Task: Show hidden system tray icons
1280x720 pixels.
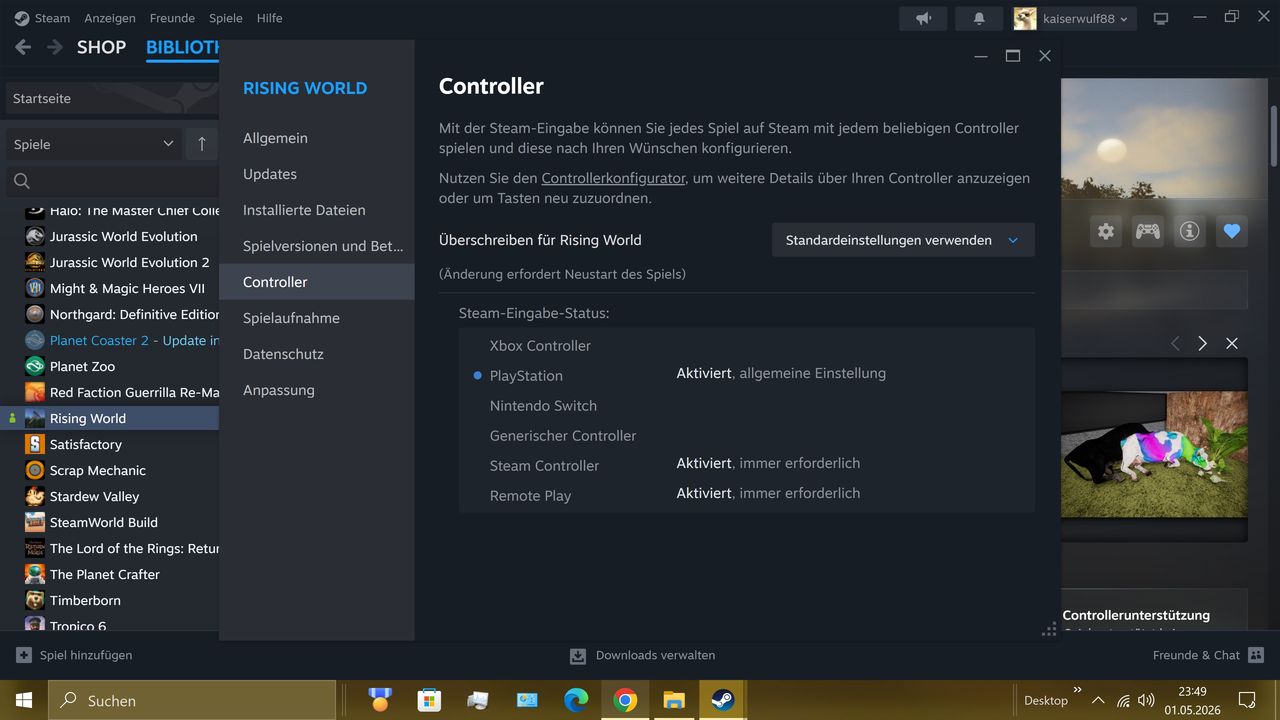Action: [1098, 700]
